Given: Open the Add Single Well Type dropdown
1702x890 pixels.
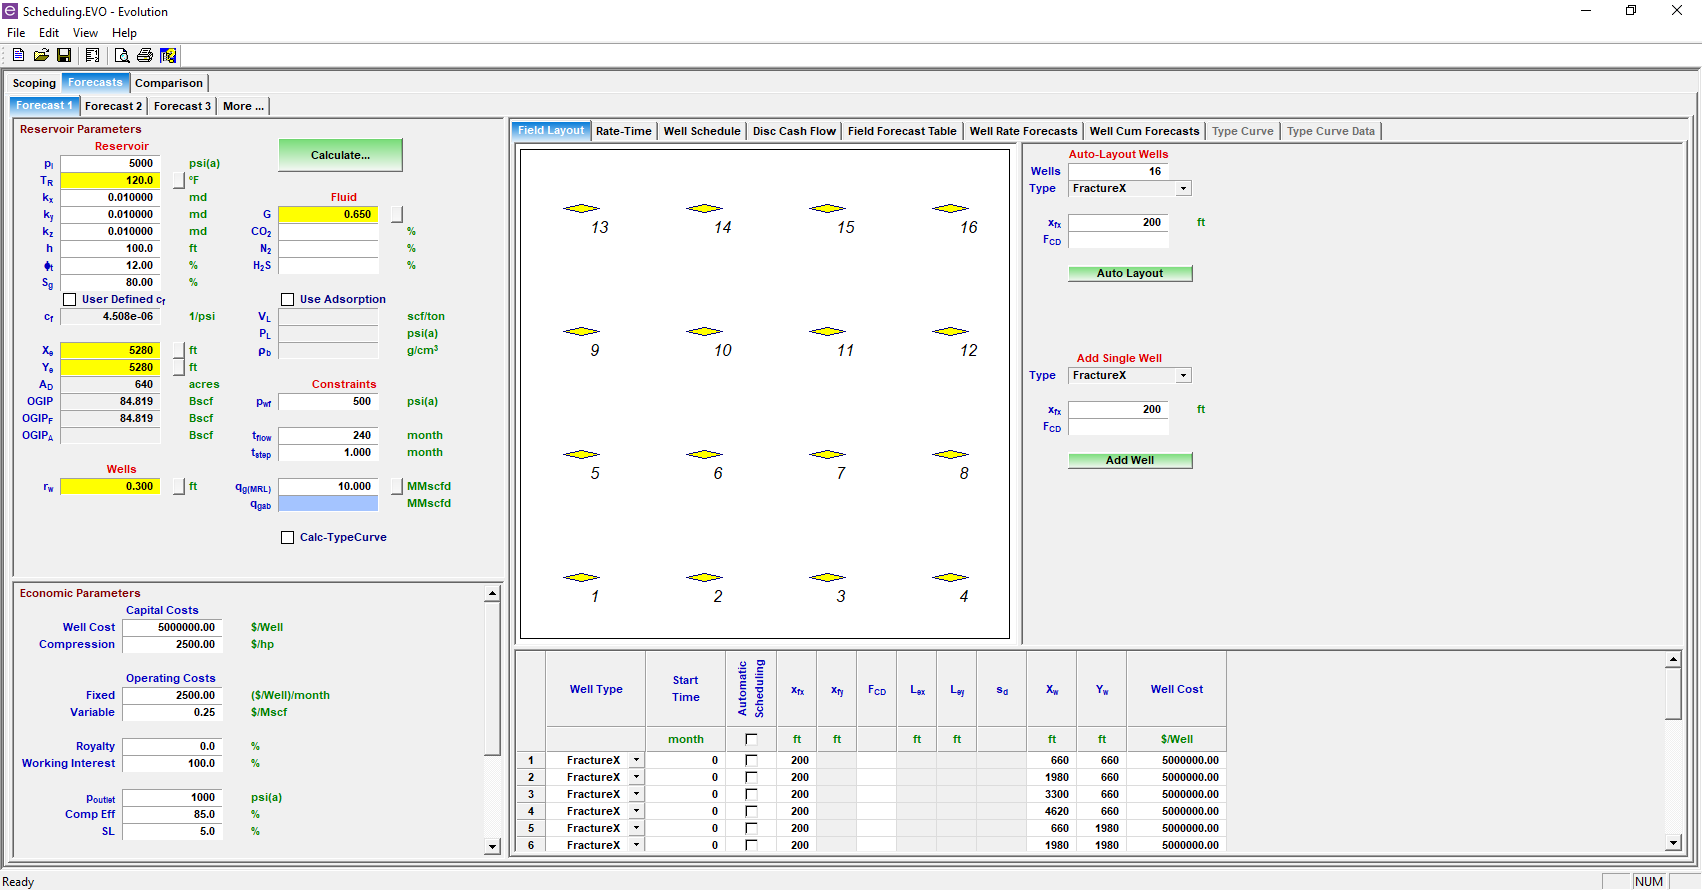Looking at the screenshot, I should 1184,375.
